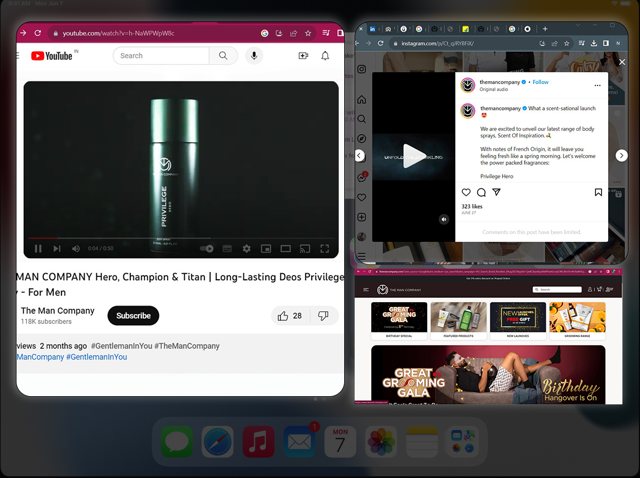Enter fullscreen on YouTube player
This screenshot has height=478, width=640.
click(x=324, y=249)
